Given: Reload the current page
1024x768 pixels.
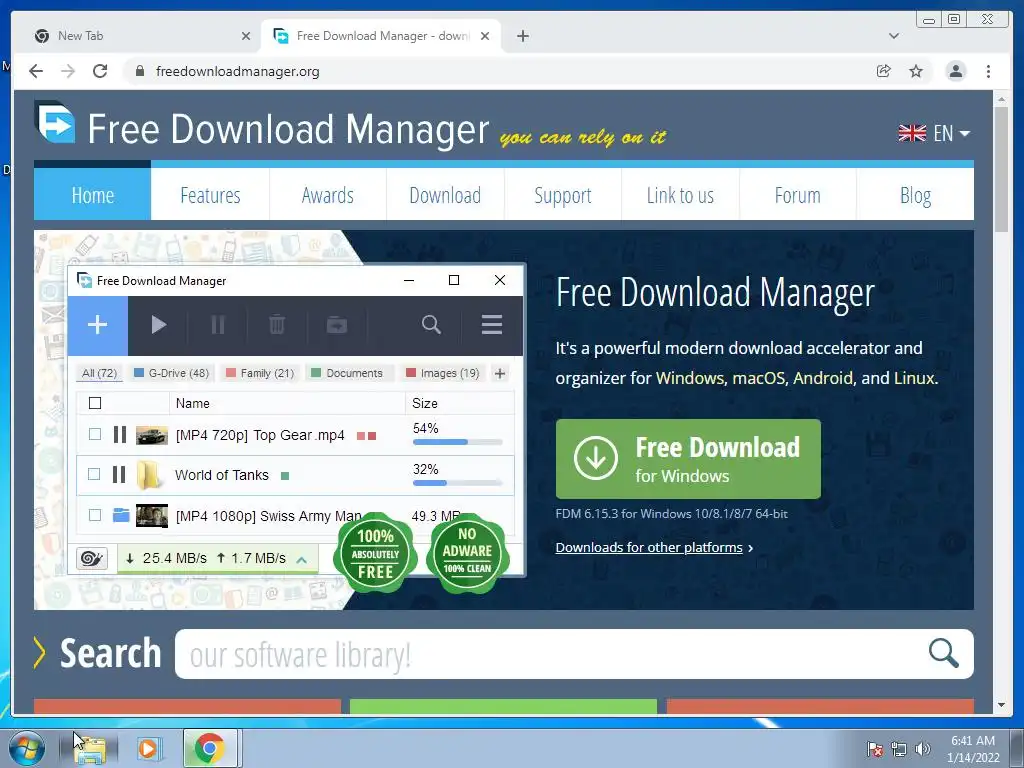Looking at the screenshot, I should 100,71.
